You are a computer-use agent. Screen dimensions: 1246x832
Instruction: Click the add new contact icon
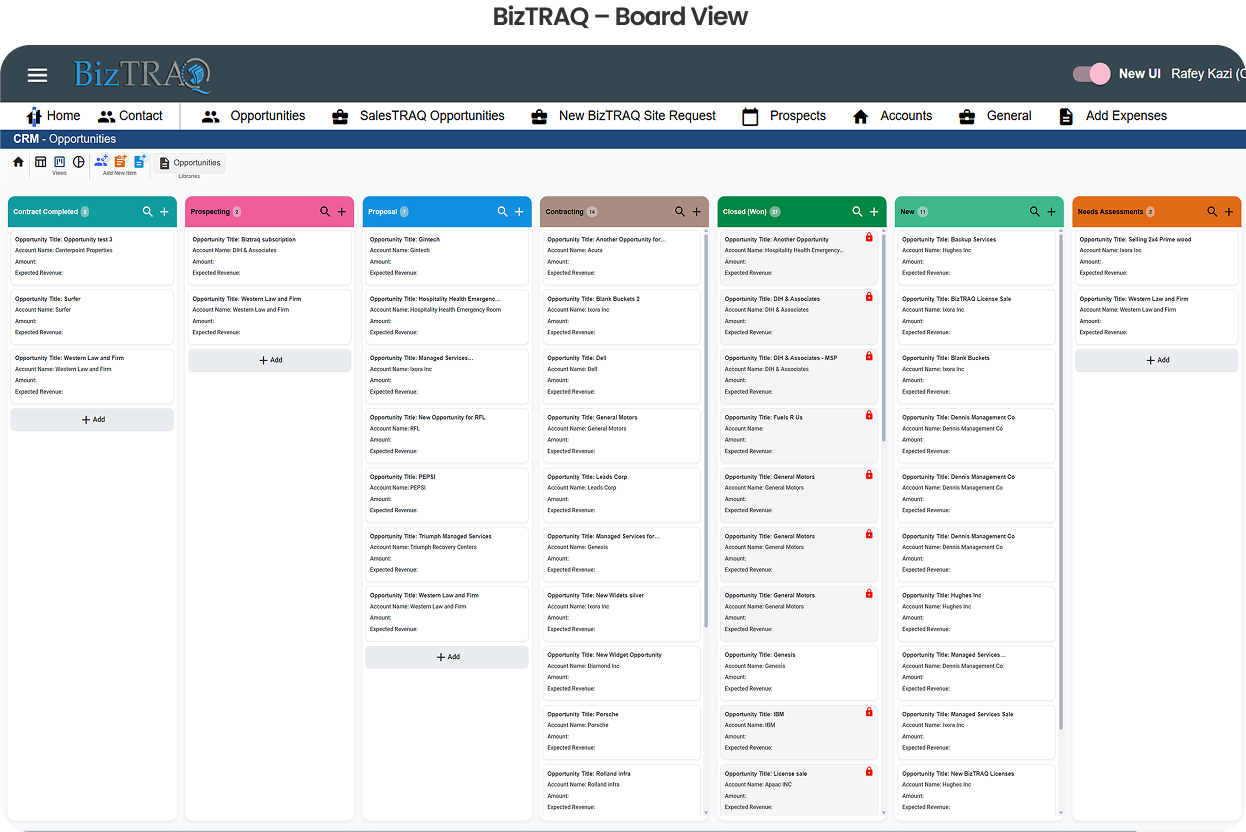[101, 161]
